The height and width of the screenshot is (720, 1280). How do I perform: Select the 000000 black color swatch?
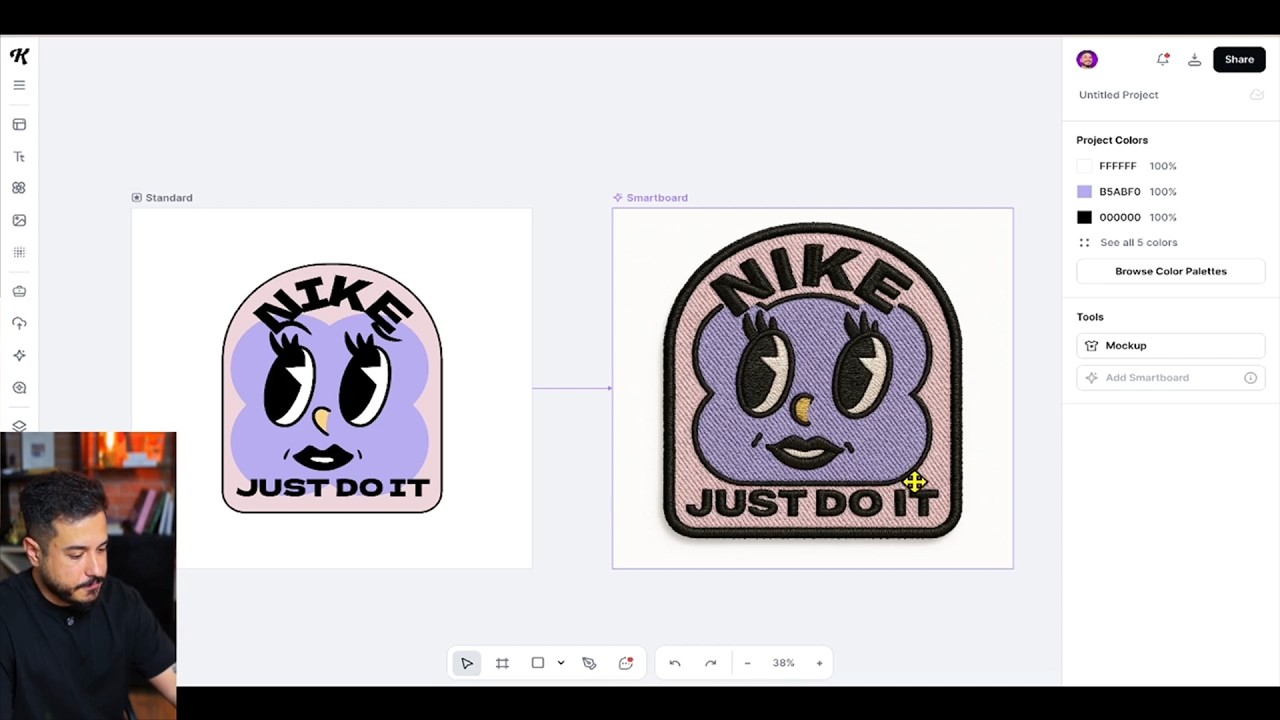[x=1084, y=217]
